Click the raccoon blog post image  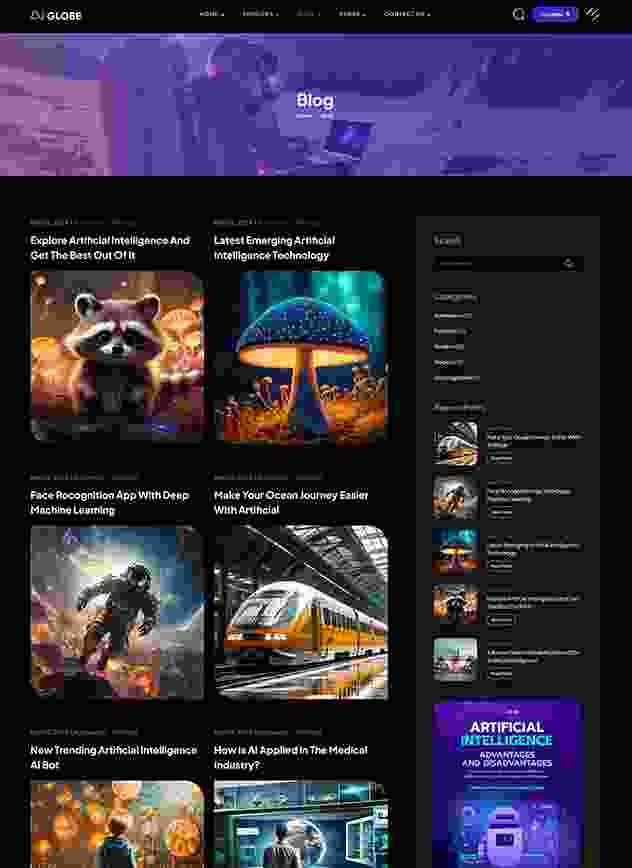tap(117, 356)
